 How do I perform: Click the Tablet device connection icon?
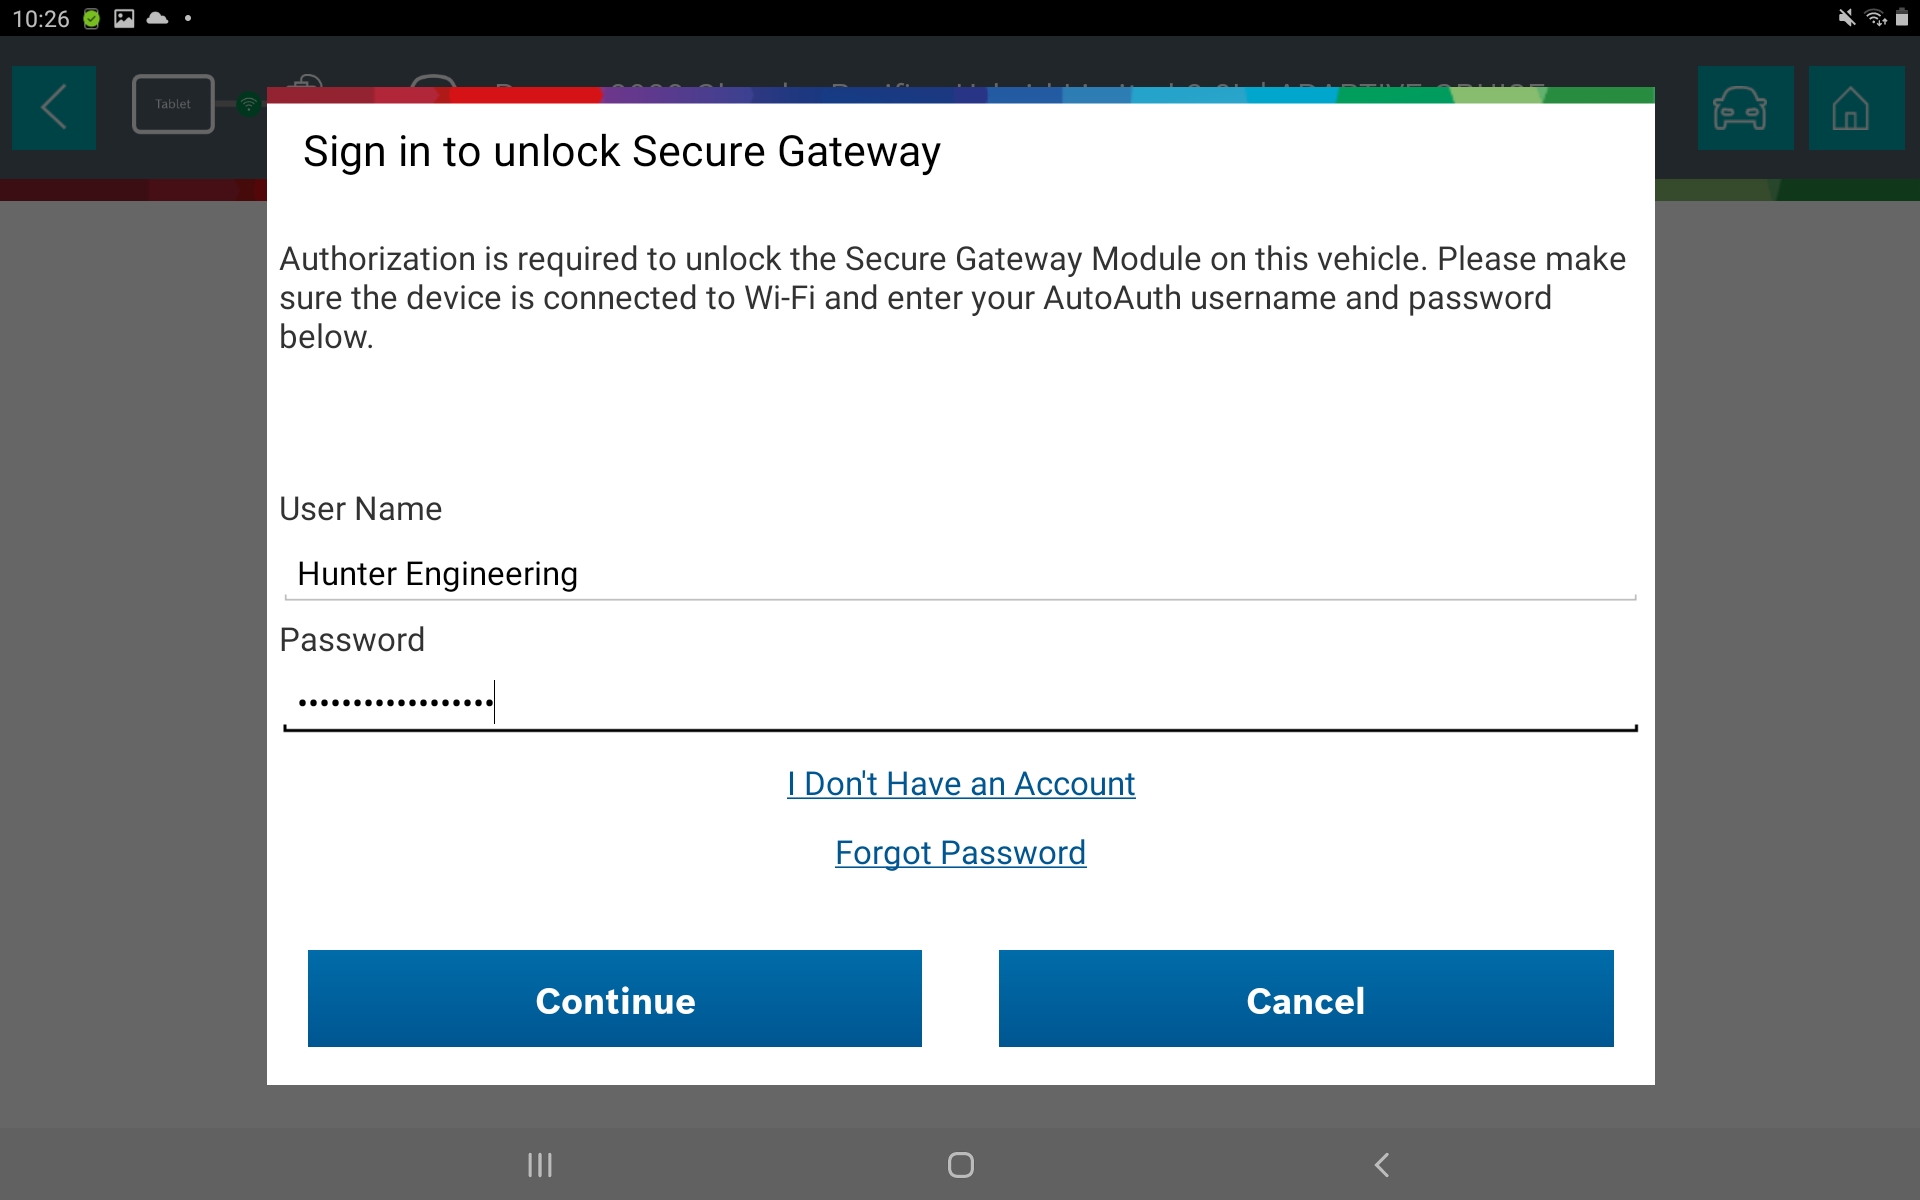pos(172,103)
